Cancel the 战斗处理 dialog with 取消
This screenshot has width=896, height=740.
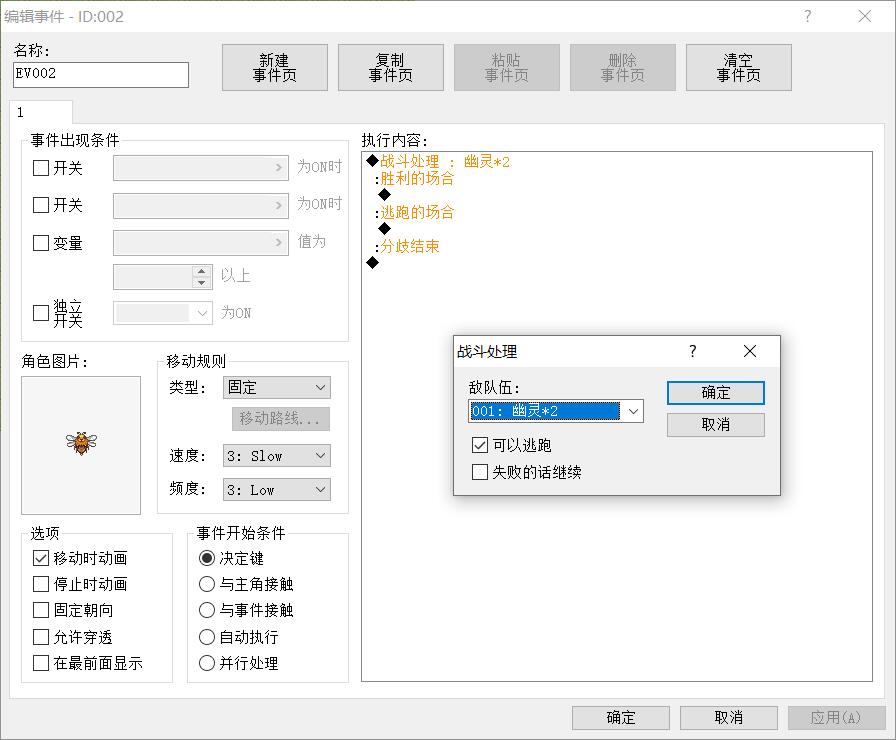click(x=715, y=425)
